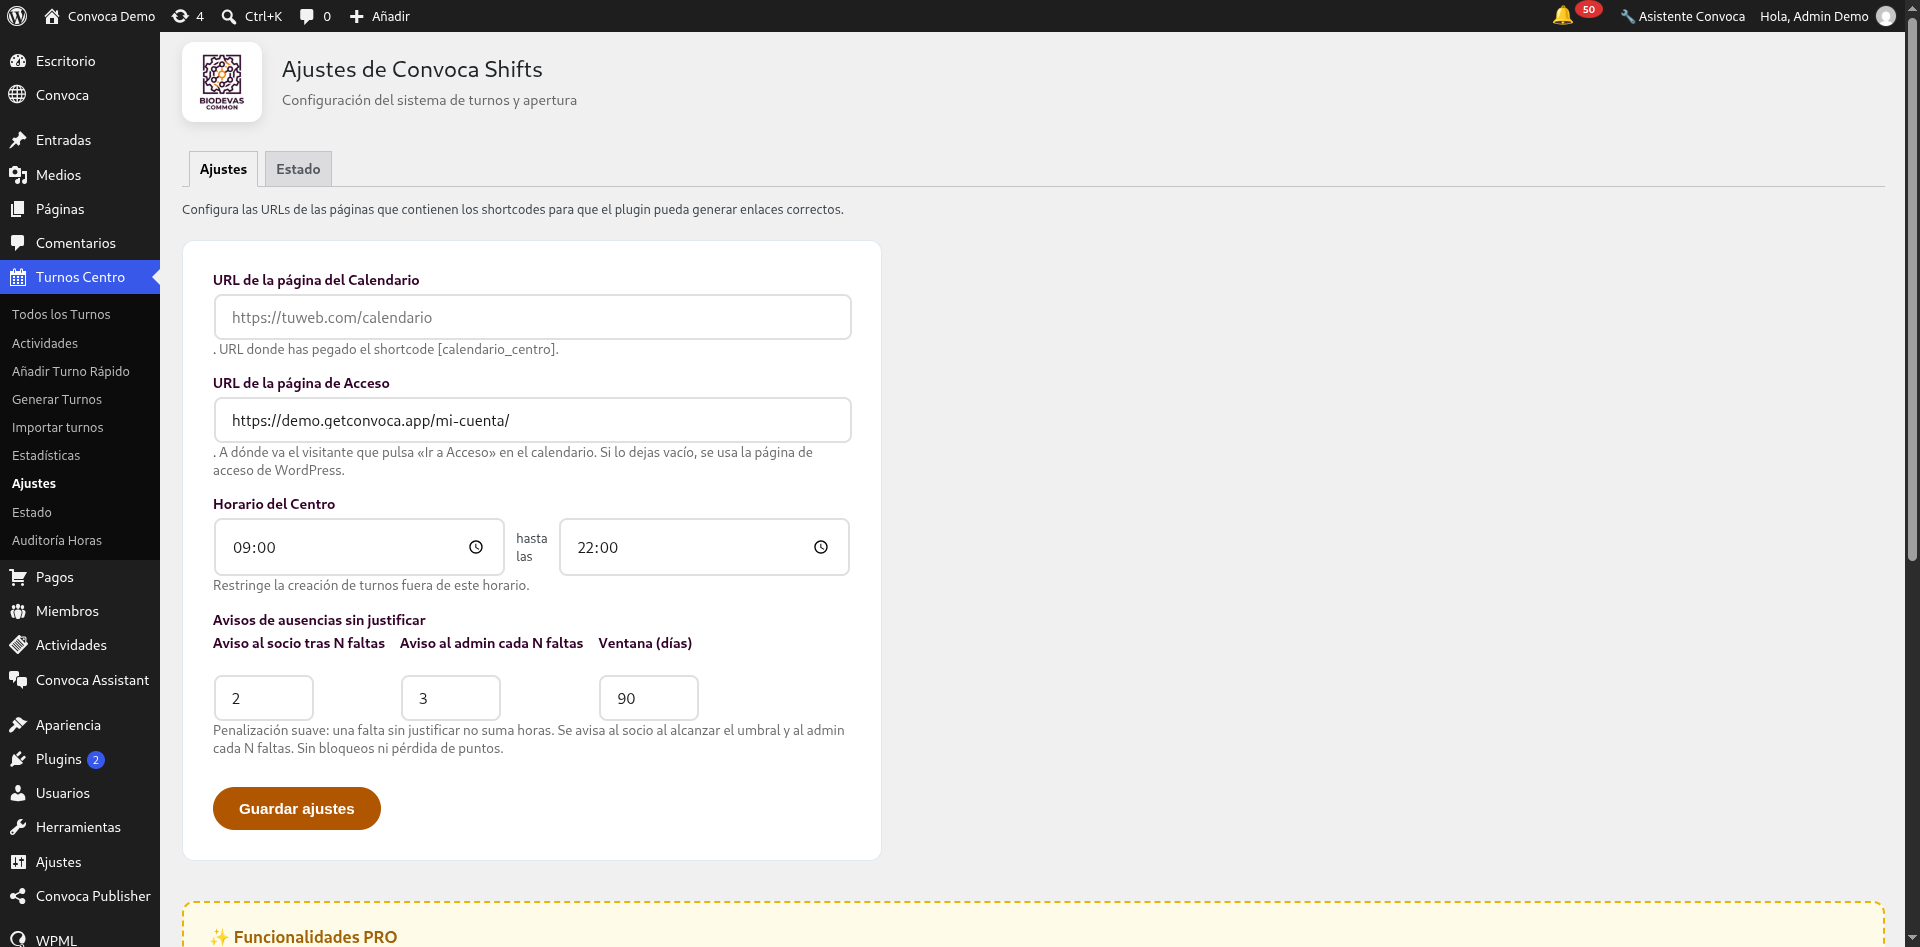Click the Calendario page URL field

[x=533, y=317]
